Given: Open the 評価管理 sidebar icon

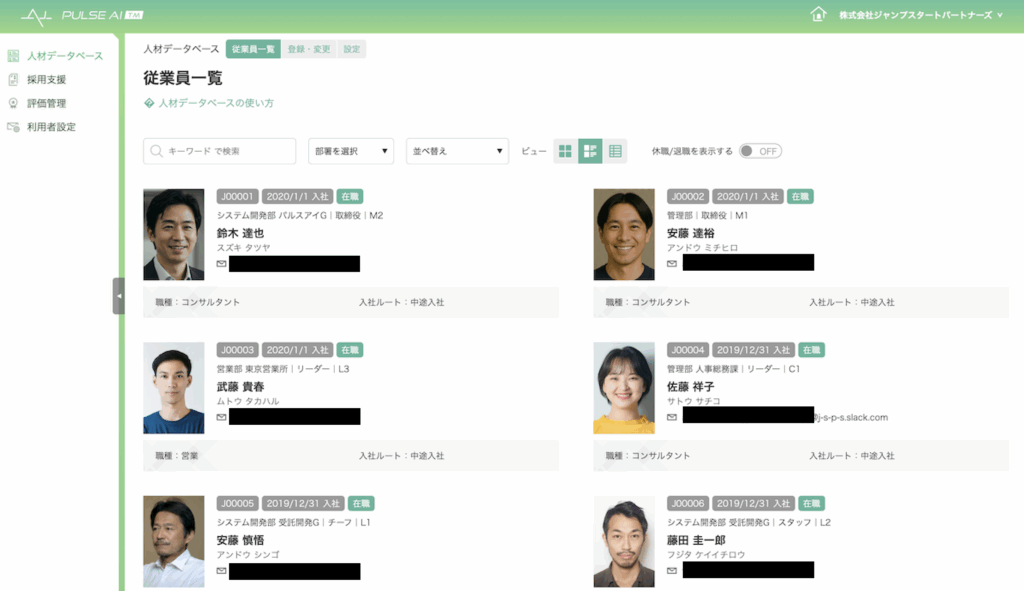Looking at the screenshot, I should click(13, 103).
